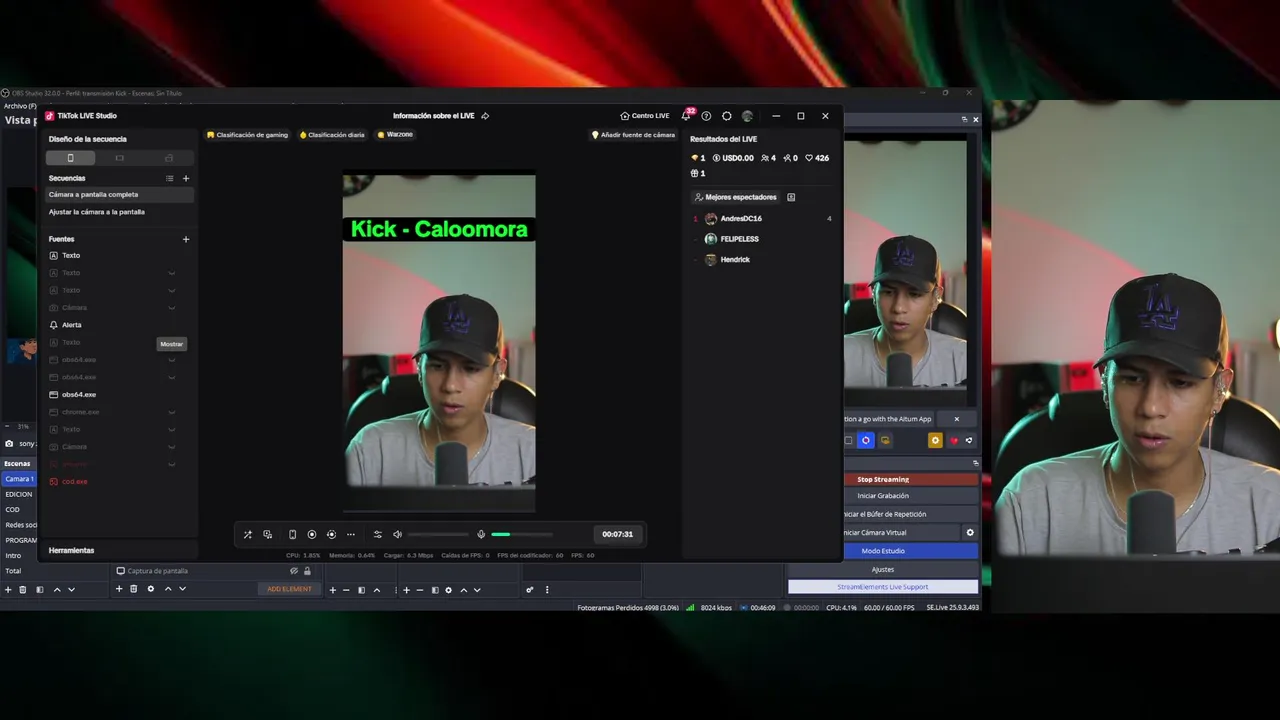Click Iniciar Grabación in OBS
This screenshot has height=720, width=1280.
click(911, 496)
